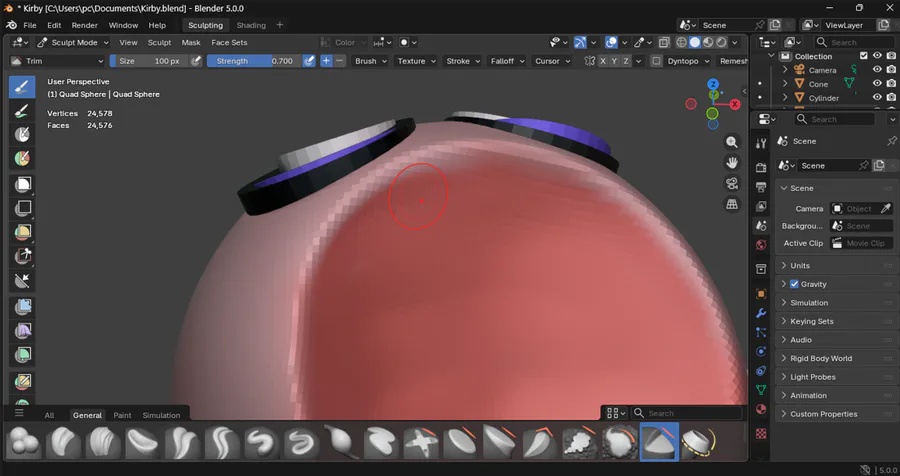Select the Box Hide tool icon
This screenshot has width=900, height=476.
[x=23, y=208]
